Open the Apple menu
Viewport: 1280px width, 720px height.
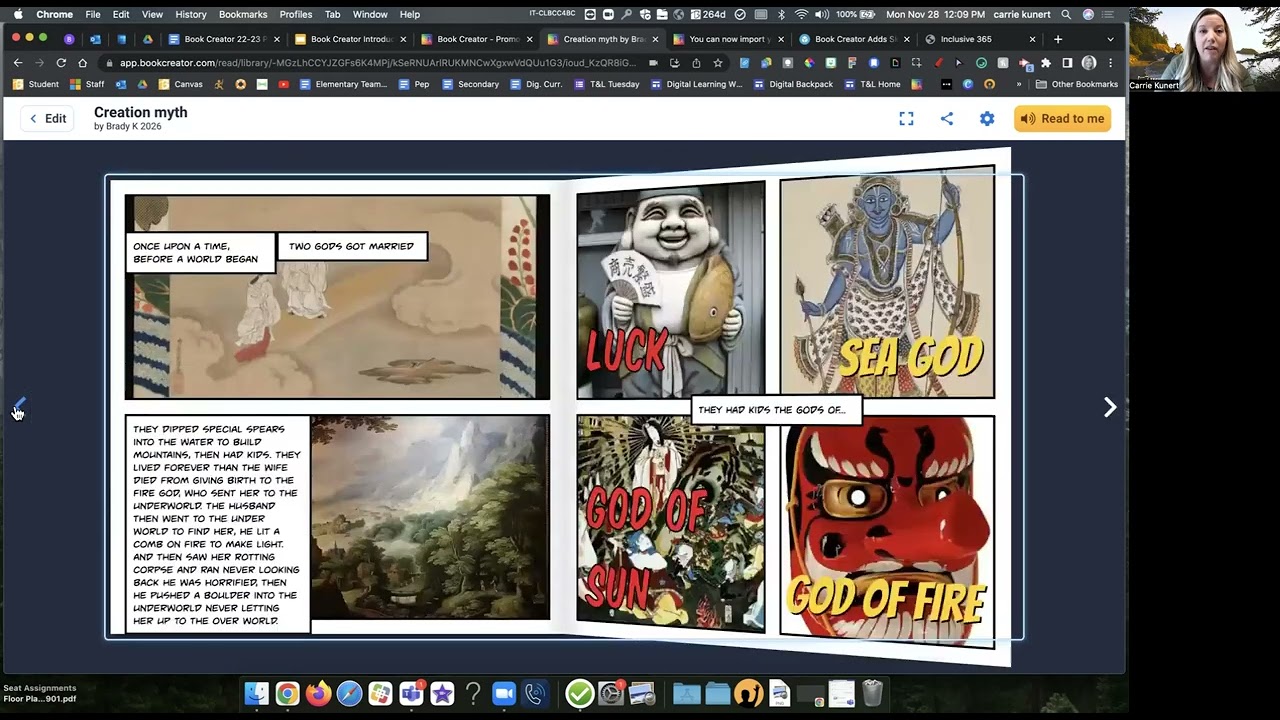tap(17, 14)
